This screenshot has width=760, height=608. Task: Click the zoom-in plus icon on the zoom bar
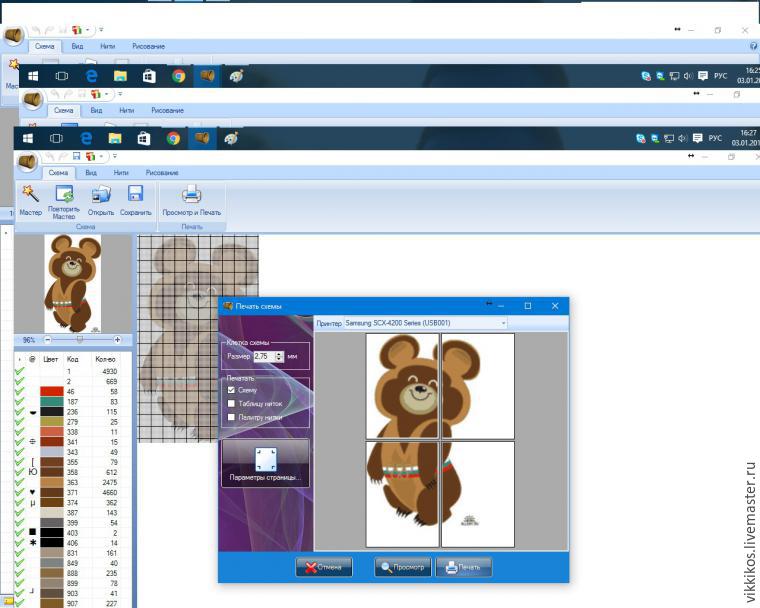(117, 340)
